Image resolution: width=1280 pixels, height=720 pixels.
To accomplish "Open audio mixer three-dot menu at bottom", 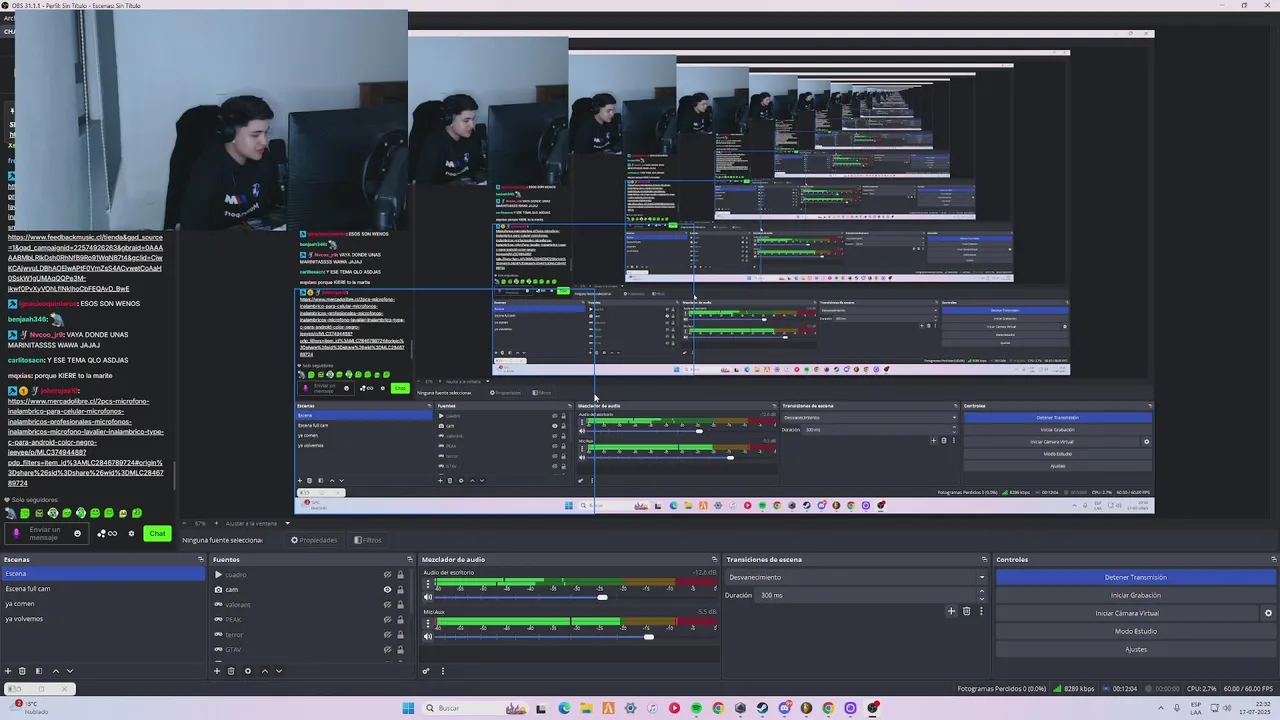I will 443,671.
